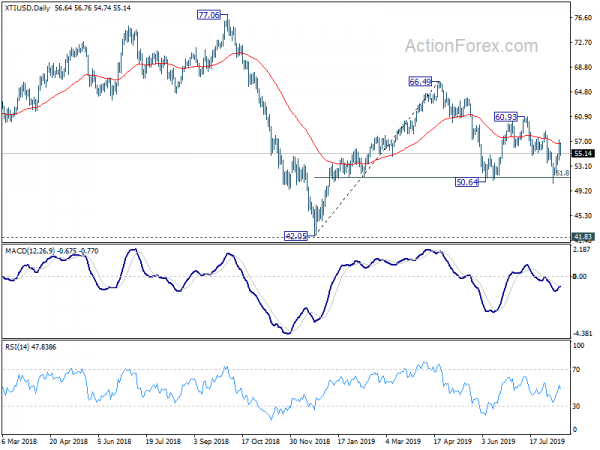Click the 60.93 price label
The image size is (600, 450).
505,117
